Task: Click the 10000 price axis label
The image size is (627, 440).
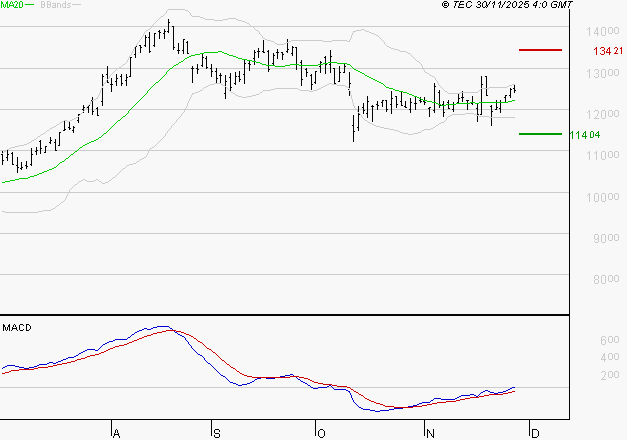Action: (x=603, y=197)
